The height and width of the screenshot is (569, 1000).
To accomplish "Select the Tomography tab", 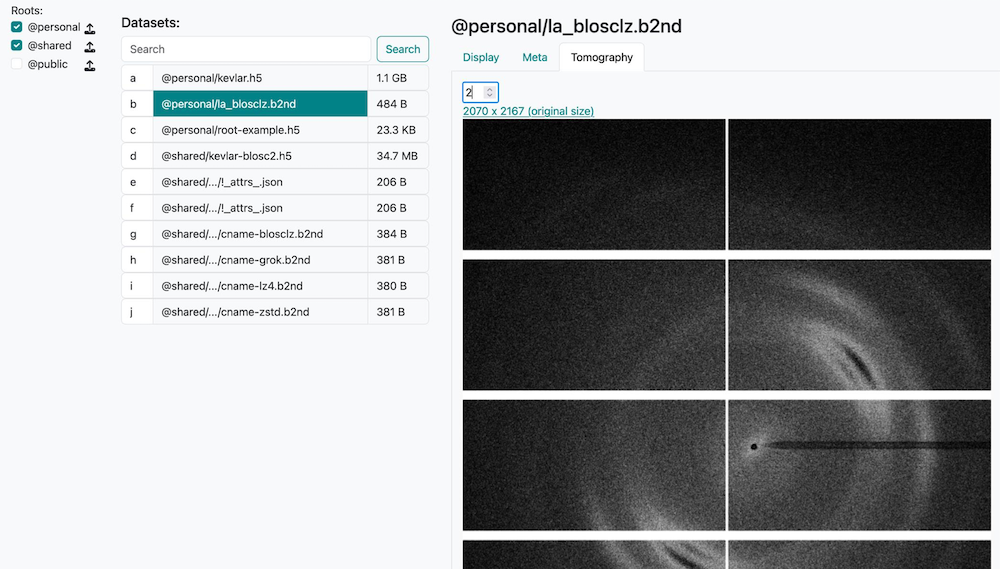I will [601, 57].
